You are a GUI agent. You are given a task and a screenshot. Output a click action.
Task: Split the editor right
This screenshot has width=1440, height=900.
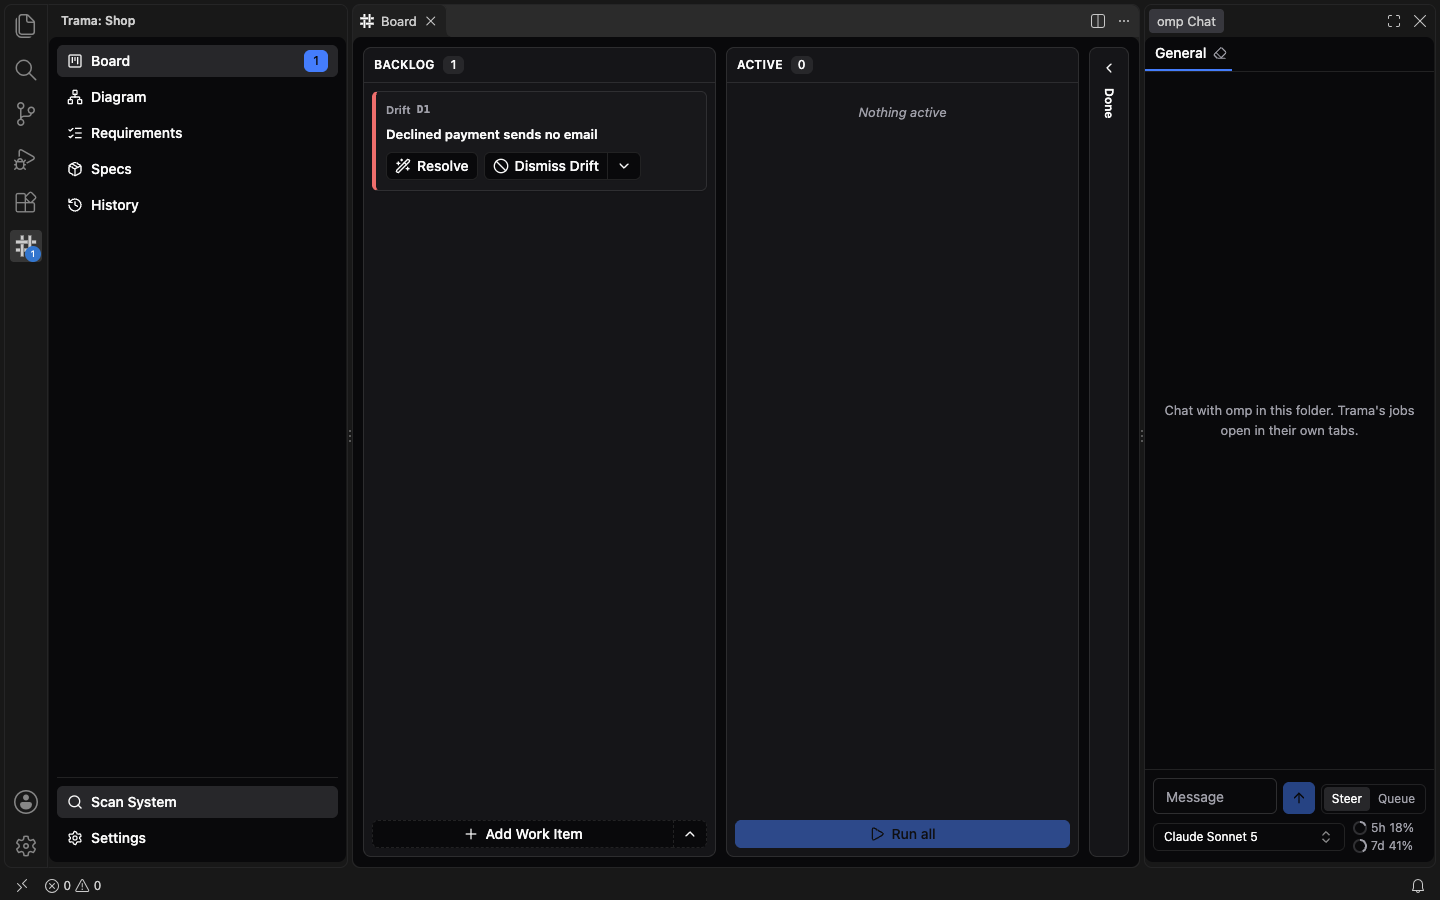pyautogui.click(x=1098, y=21)
